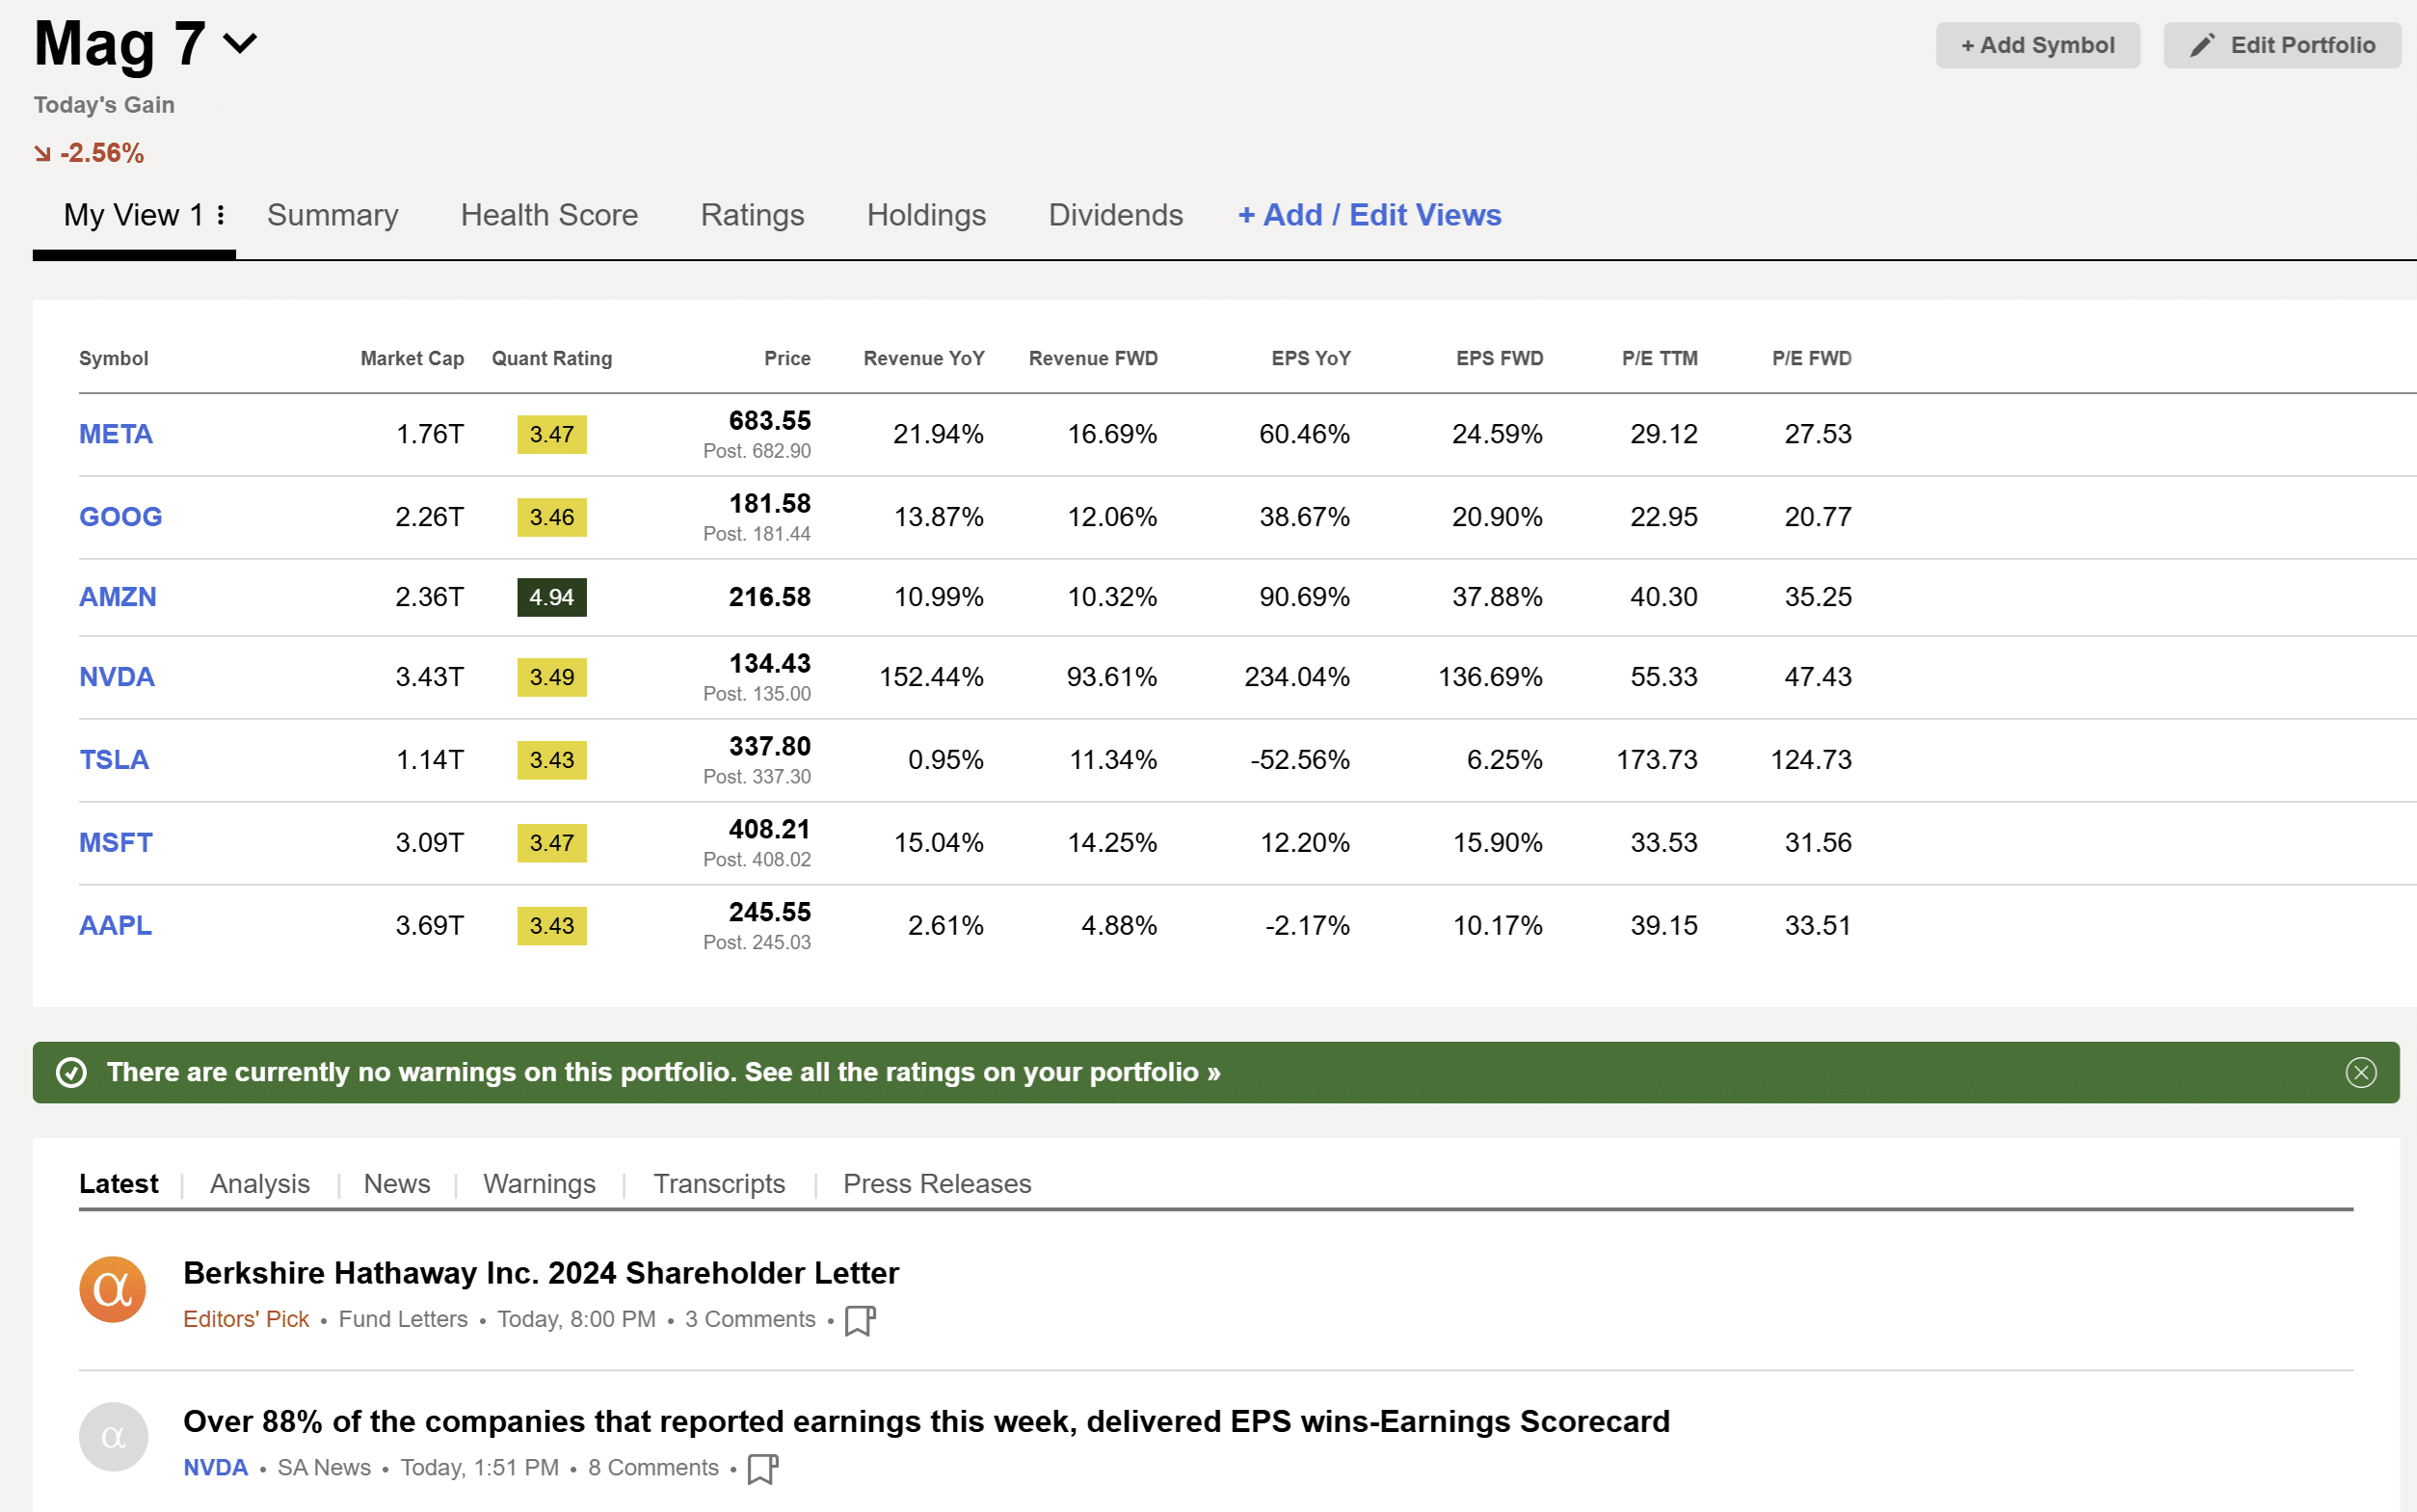This screenshot has height=1512, width=2417.
Task: Sort table by Price column header
Action: 787,358
